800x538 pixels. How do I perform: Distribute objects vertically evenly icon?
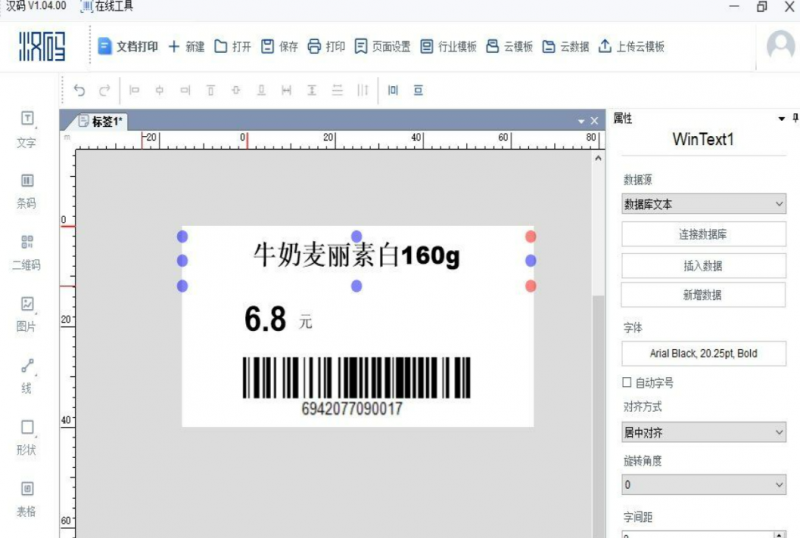click(337, 90)
